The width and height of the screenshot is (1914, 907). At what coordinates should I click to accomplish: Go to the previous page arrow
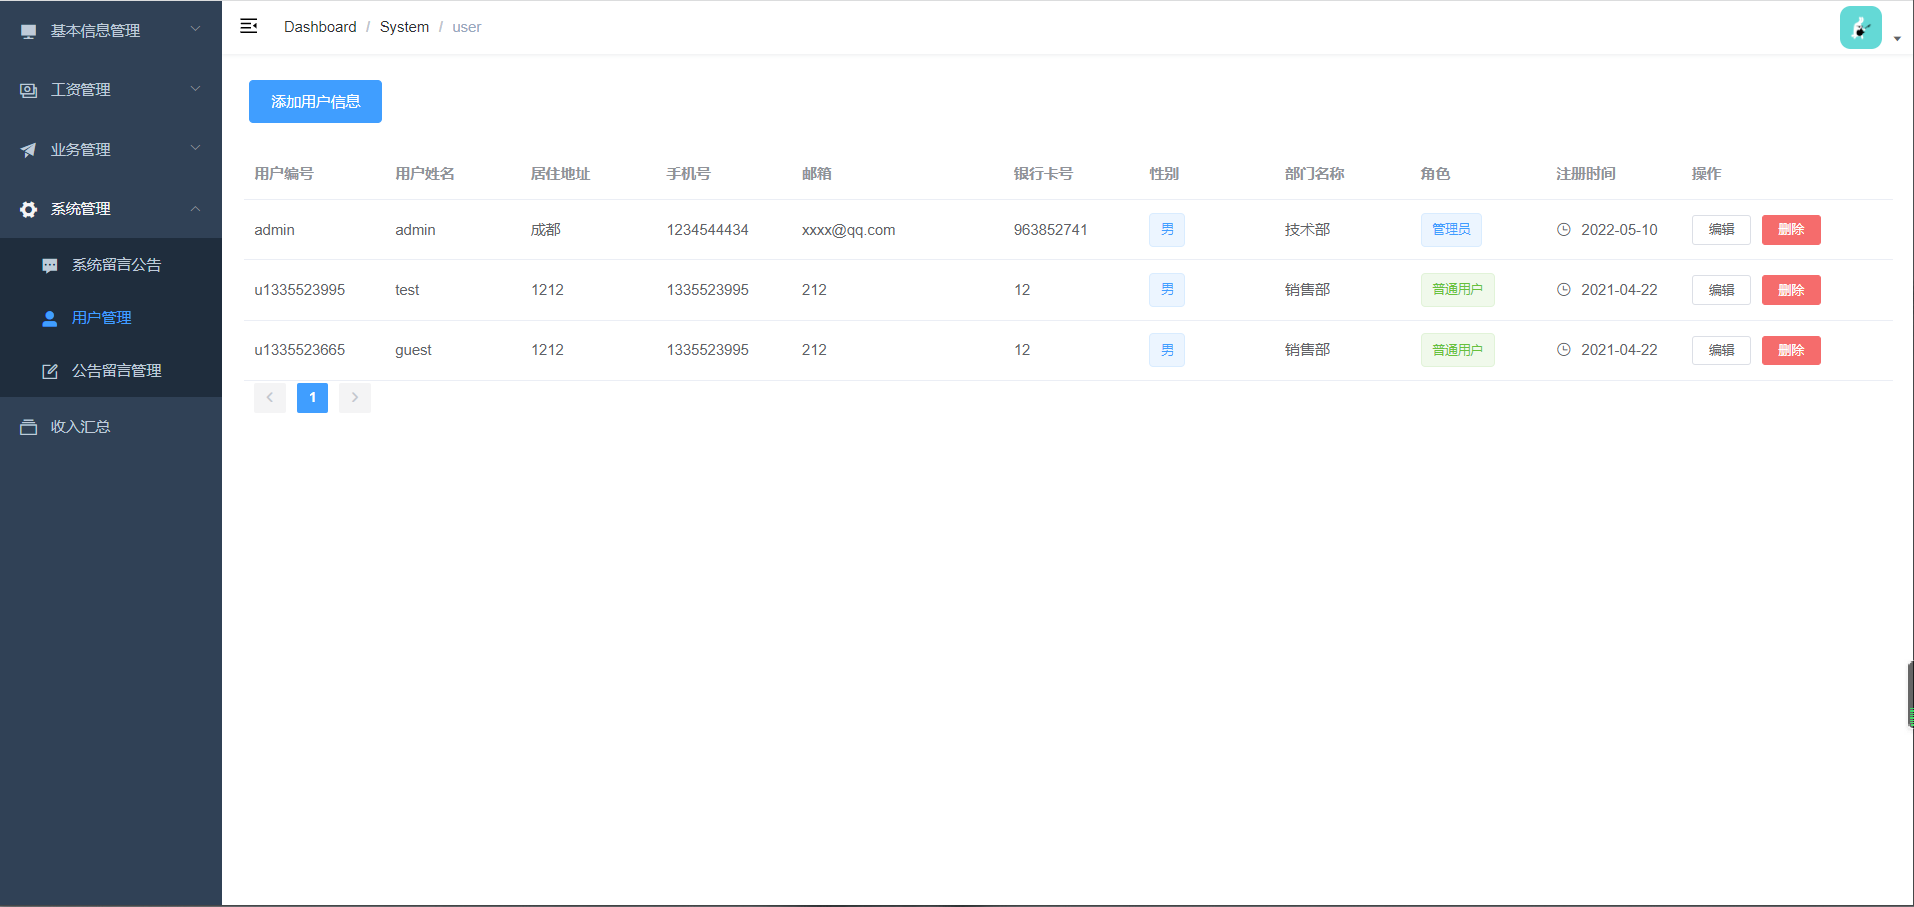[x=270, y=398]
